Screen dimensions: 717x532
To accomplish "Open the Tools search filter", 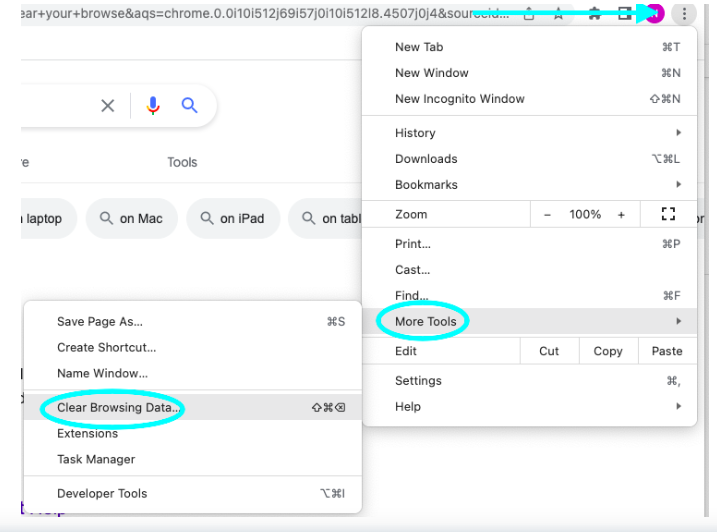I will click(x=182, y=162).
